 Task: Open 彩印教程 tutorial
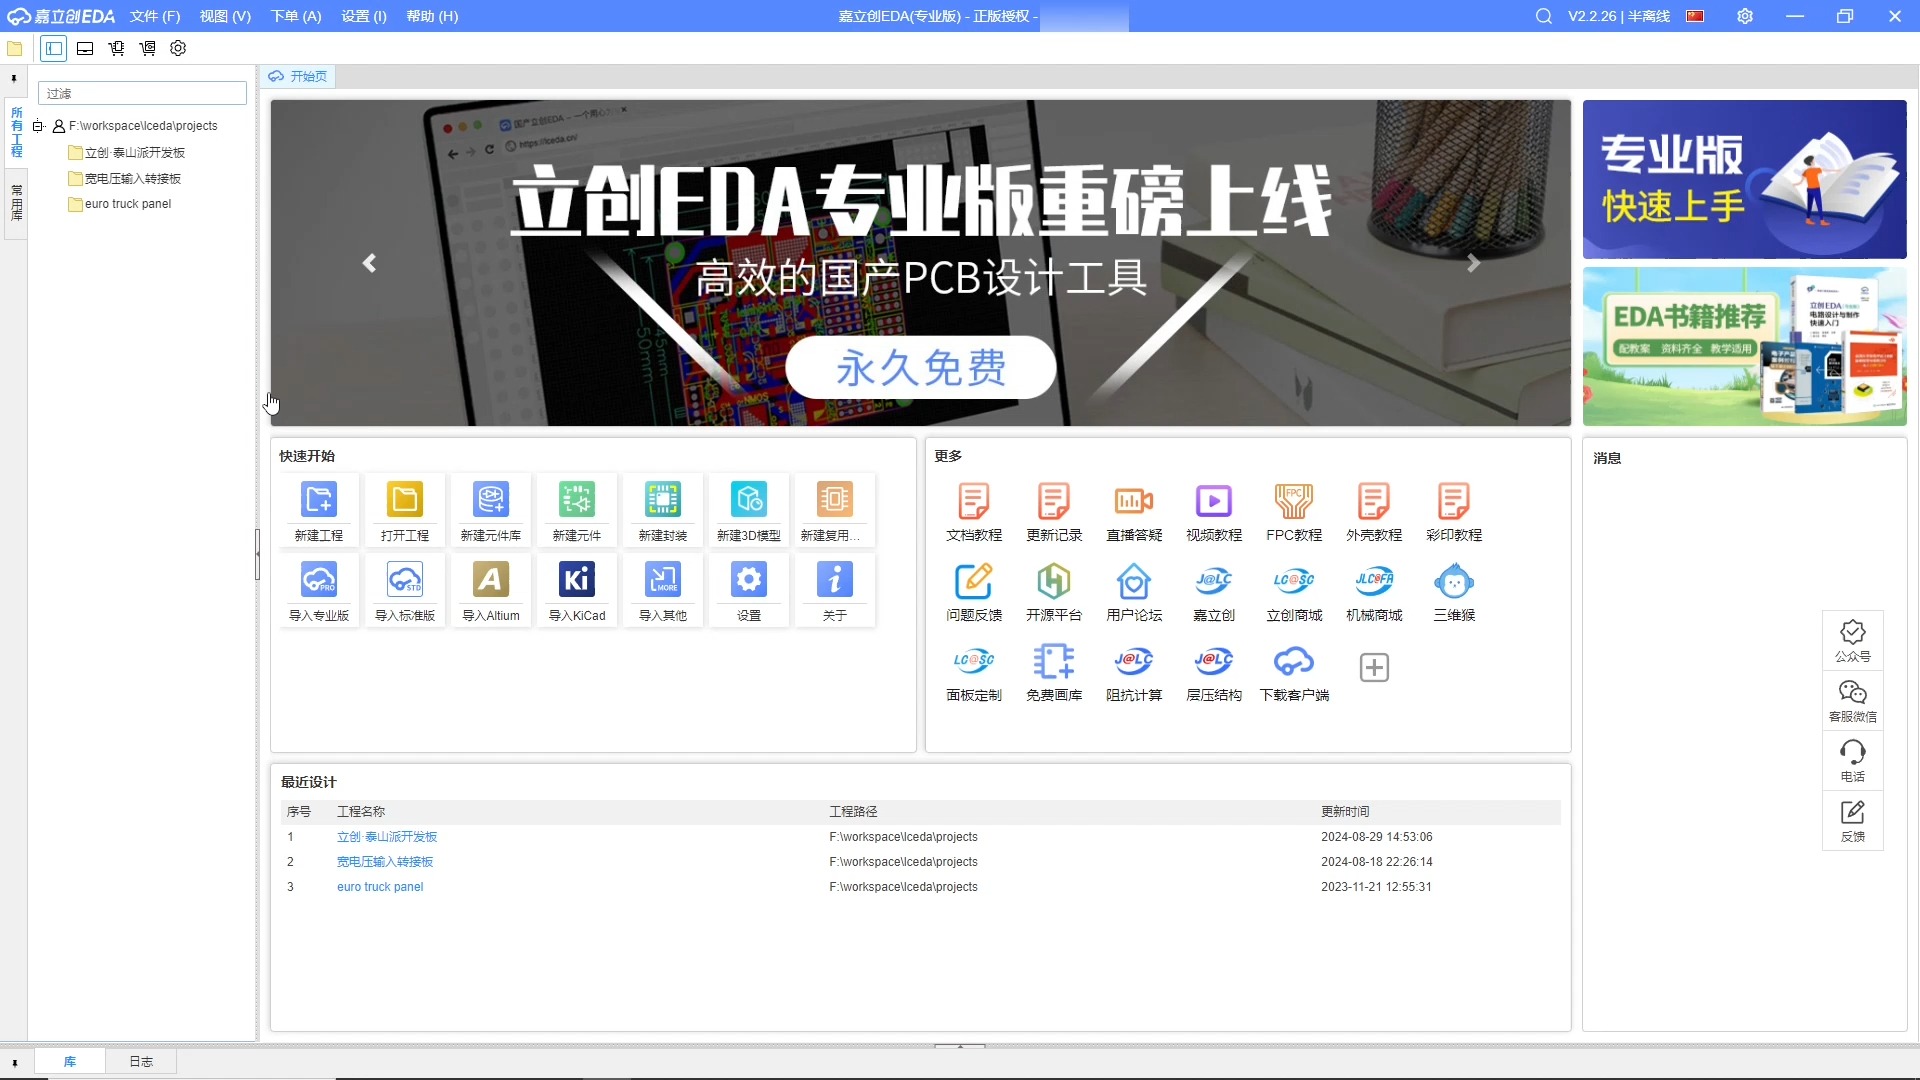1454,502
